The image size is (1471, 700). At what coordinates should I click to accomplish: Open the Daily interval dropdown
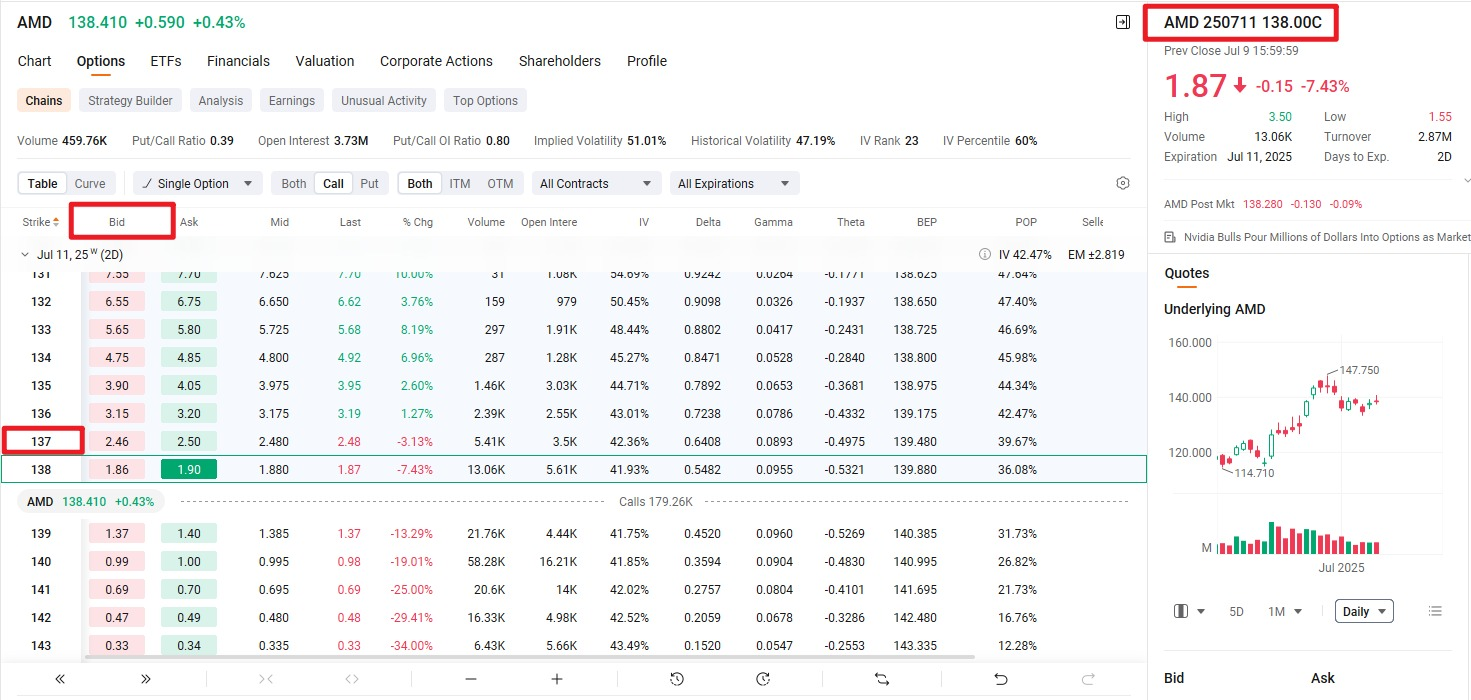coord(1364,611)
